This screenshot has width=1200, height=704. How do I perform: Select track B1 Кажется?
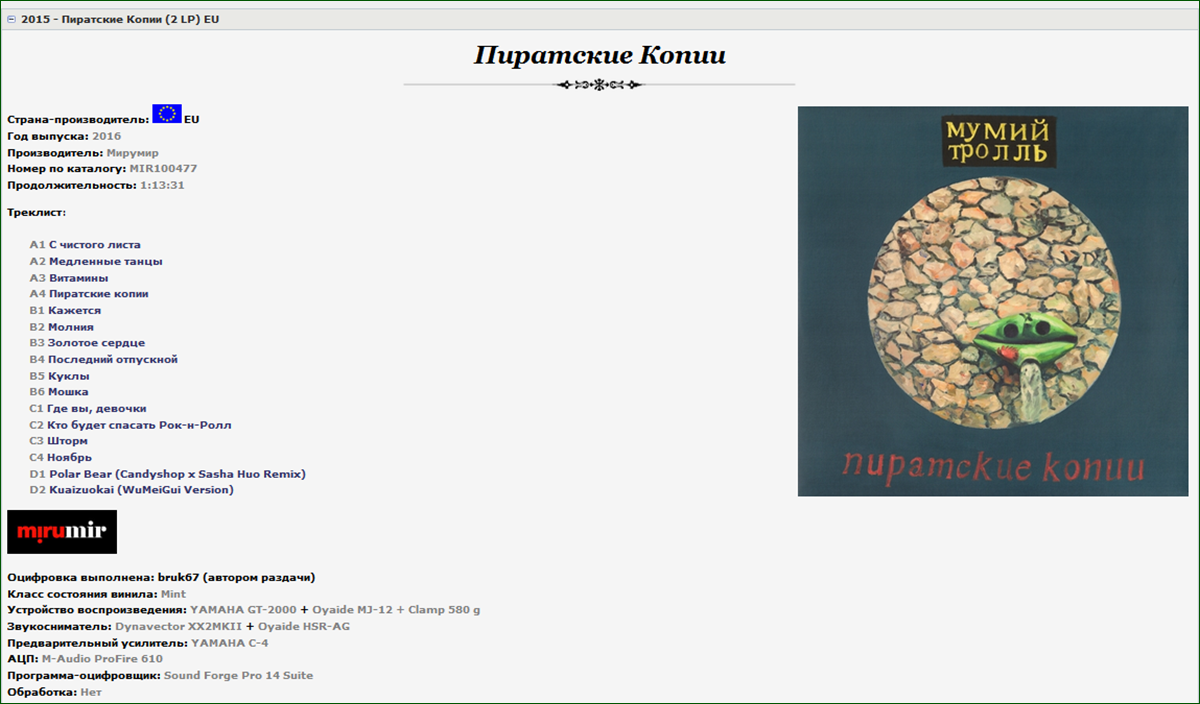click(65, 310)
